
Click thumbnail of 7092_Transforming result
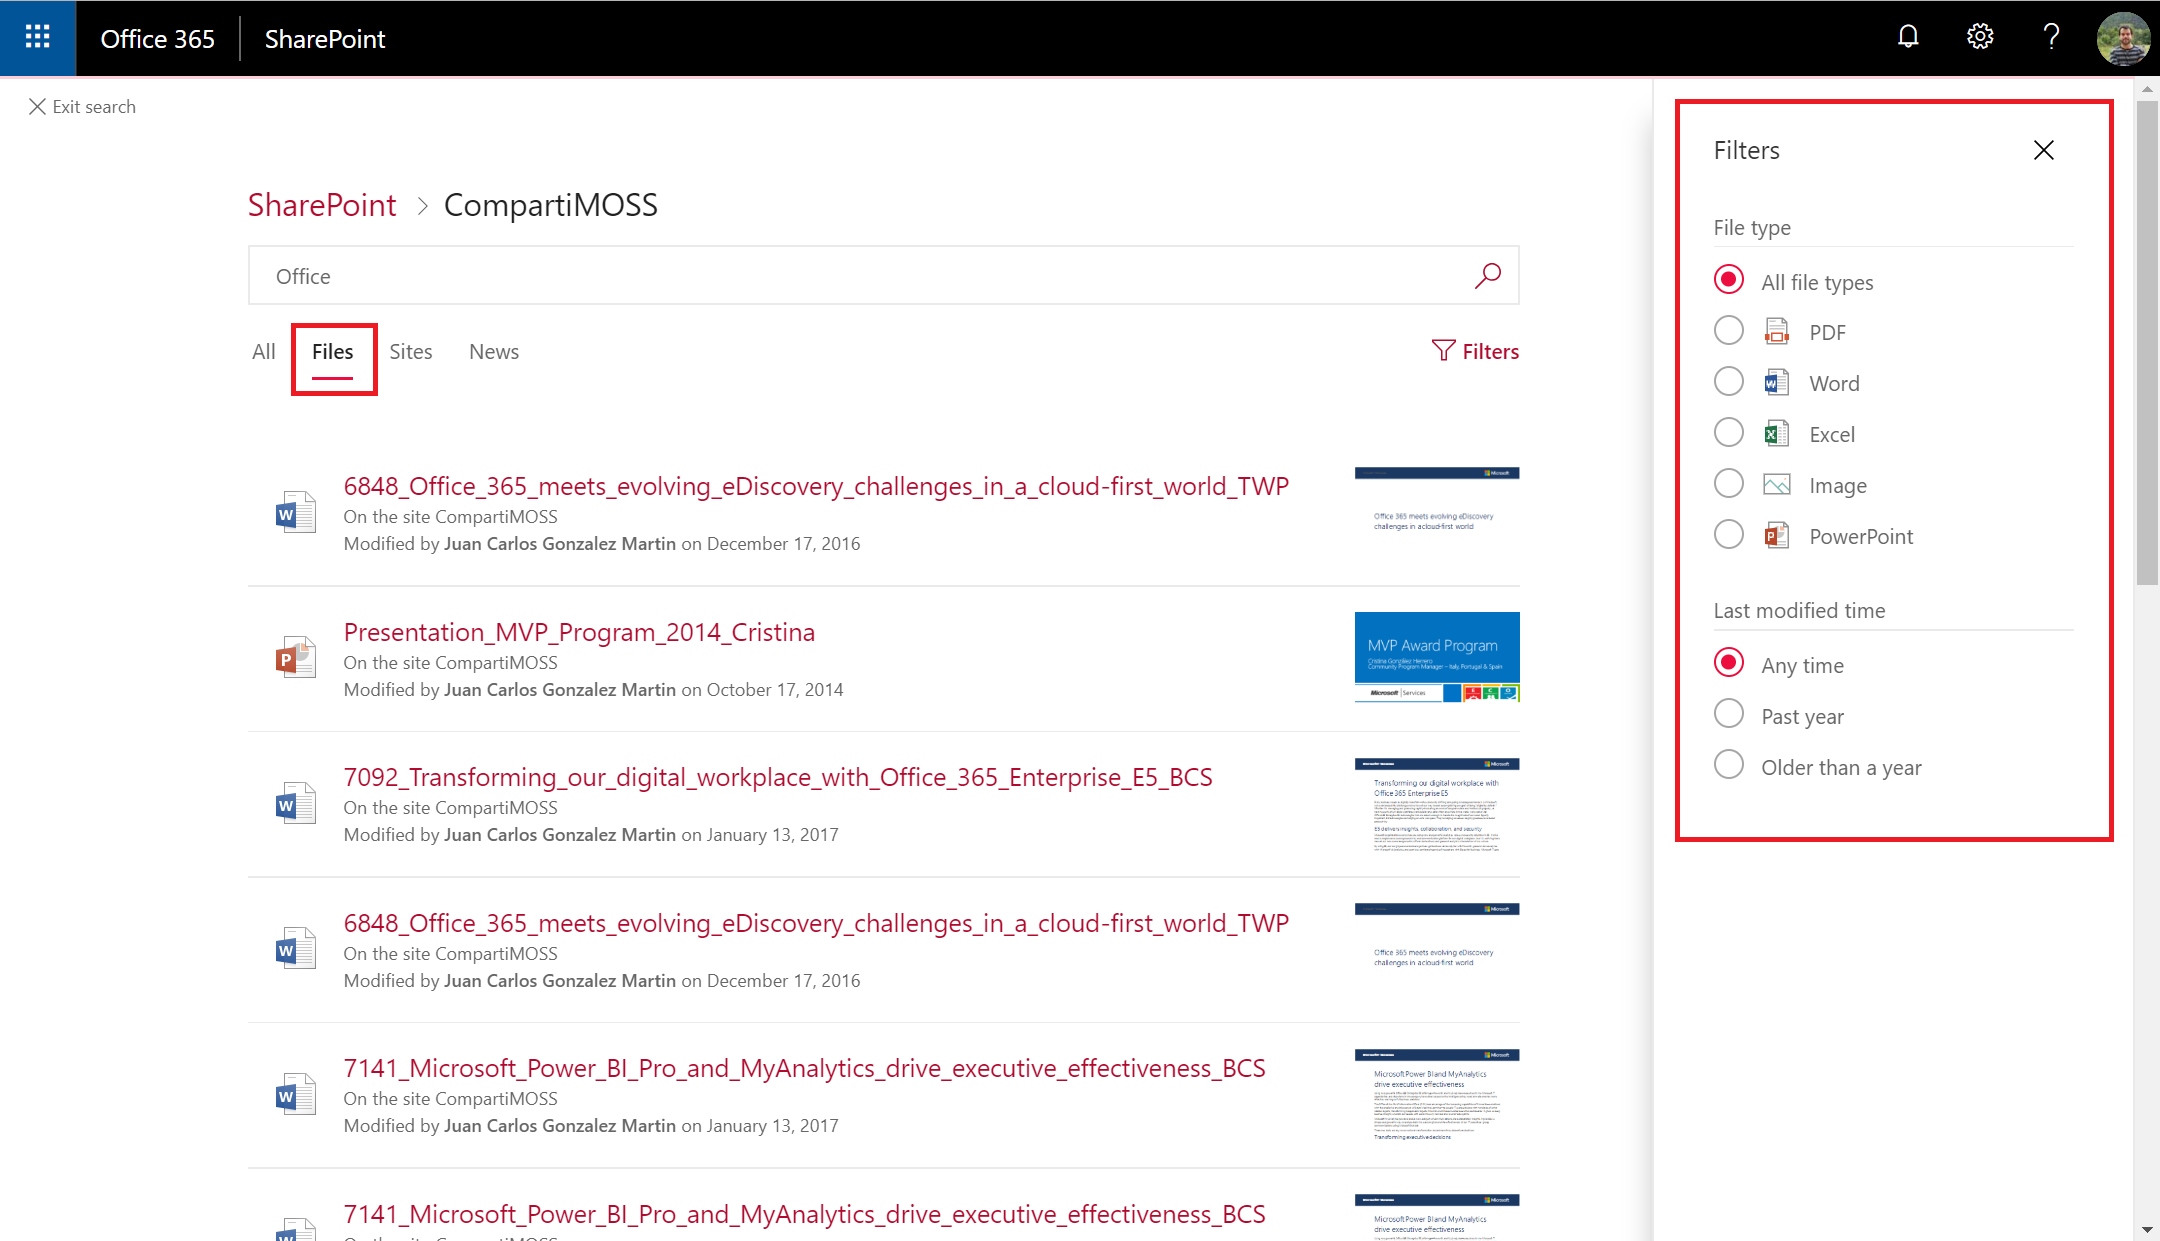coord(1437,804)
